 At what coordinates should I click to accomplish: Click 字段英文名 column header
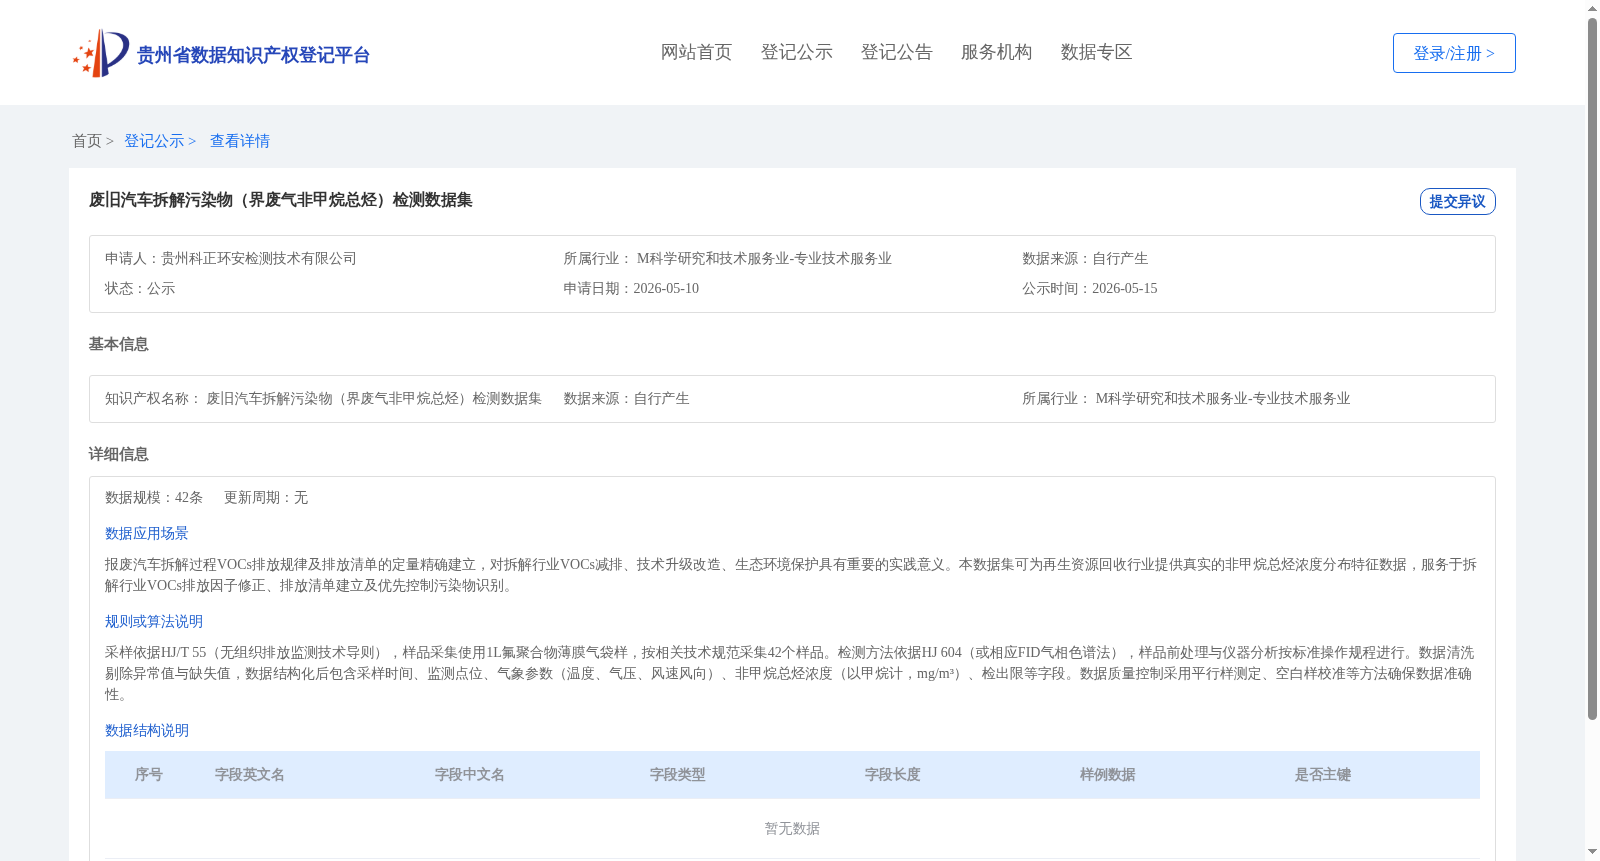click(250, 775)
